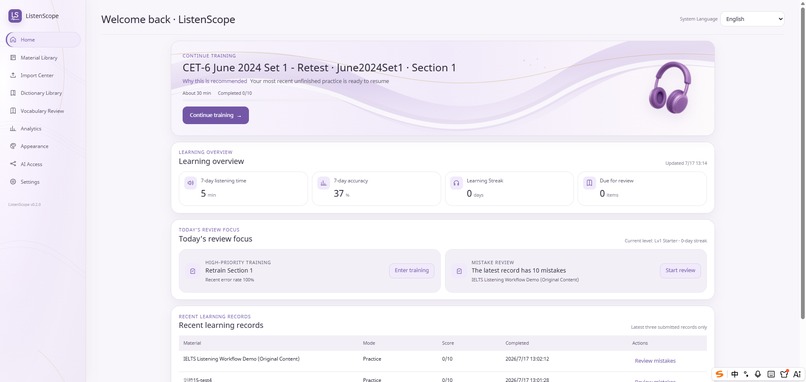
Task: Click the High-priority training clipboard icon
Action: click(x=192, y=271)
